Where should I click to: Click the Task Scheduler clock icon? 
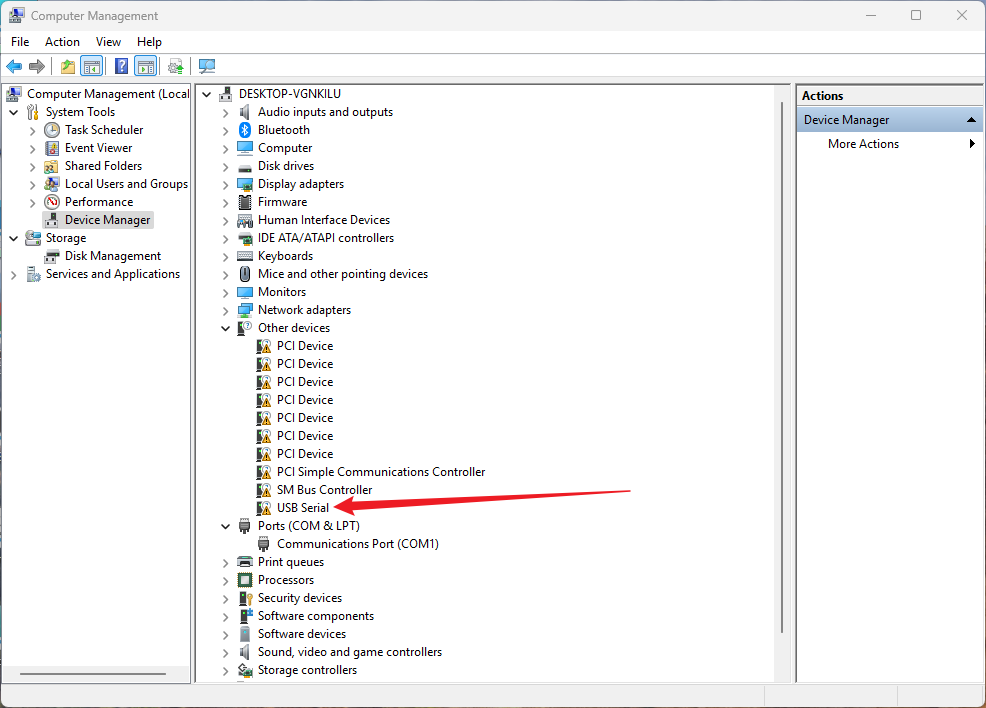52,130
